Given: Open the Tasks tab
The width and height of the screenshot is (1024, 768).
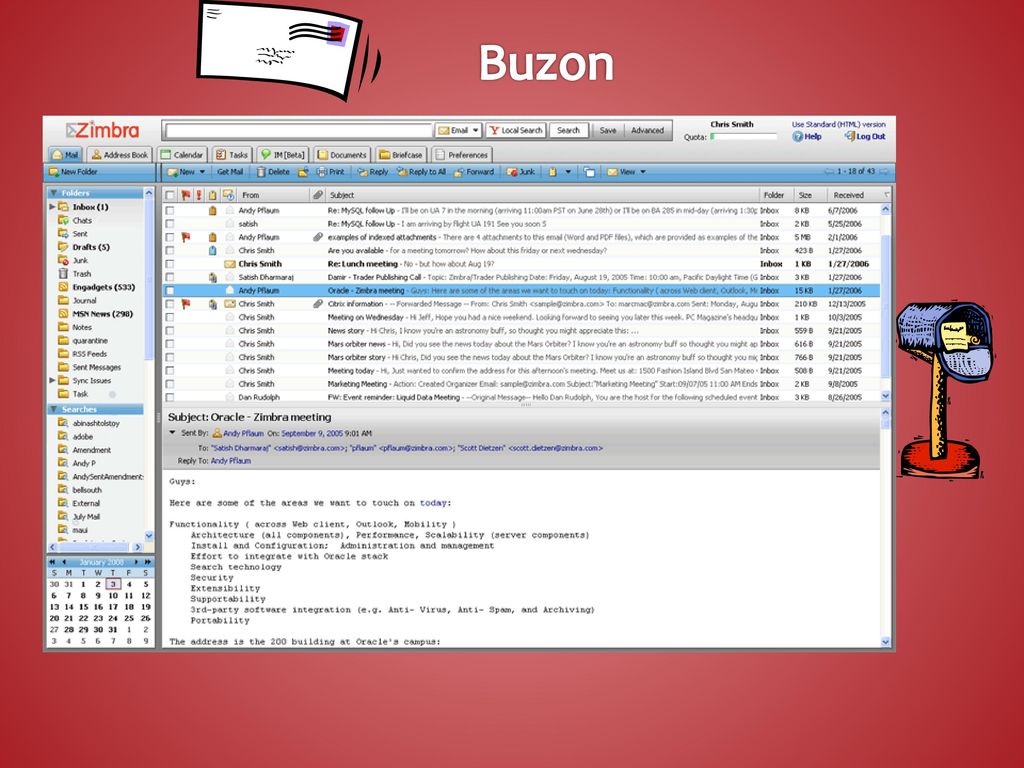Looking at the screenshot, I should (232, 155).
